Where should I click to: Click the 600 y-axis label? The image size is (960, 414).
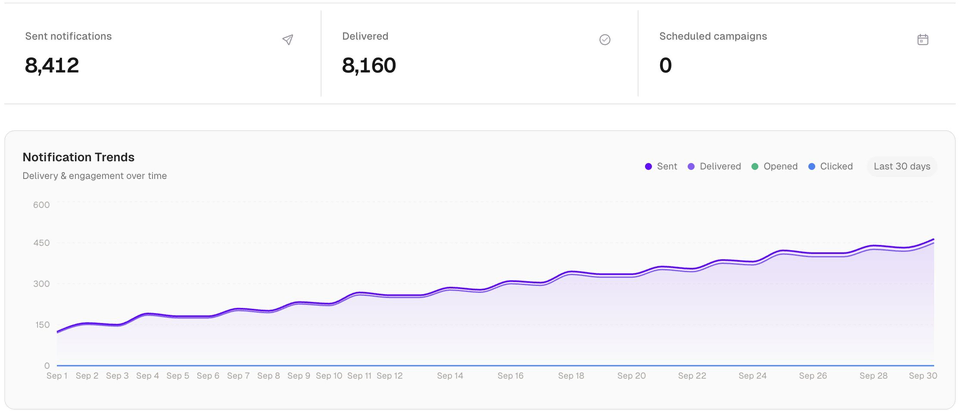(41, 205)
